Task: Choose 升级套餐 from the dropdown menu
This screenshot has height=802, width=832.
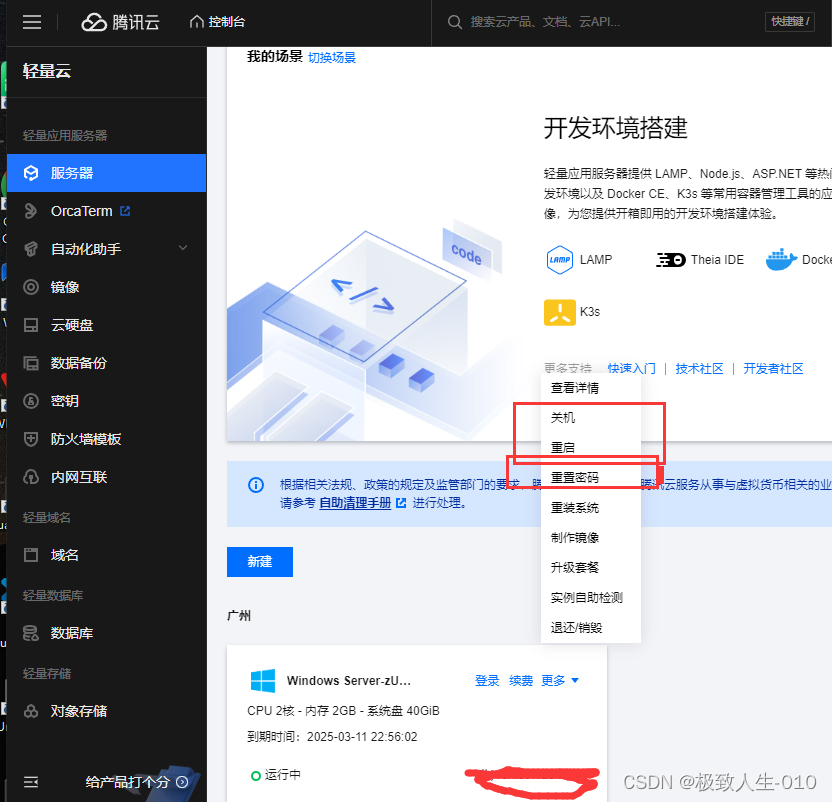Action: coord(591,567)
